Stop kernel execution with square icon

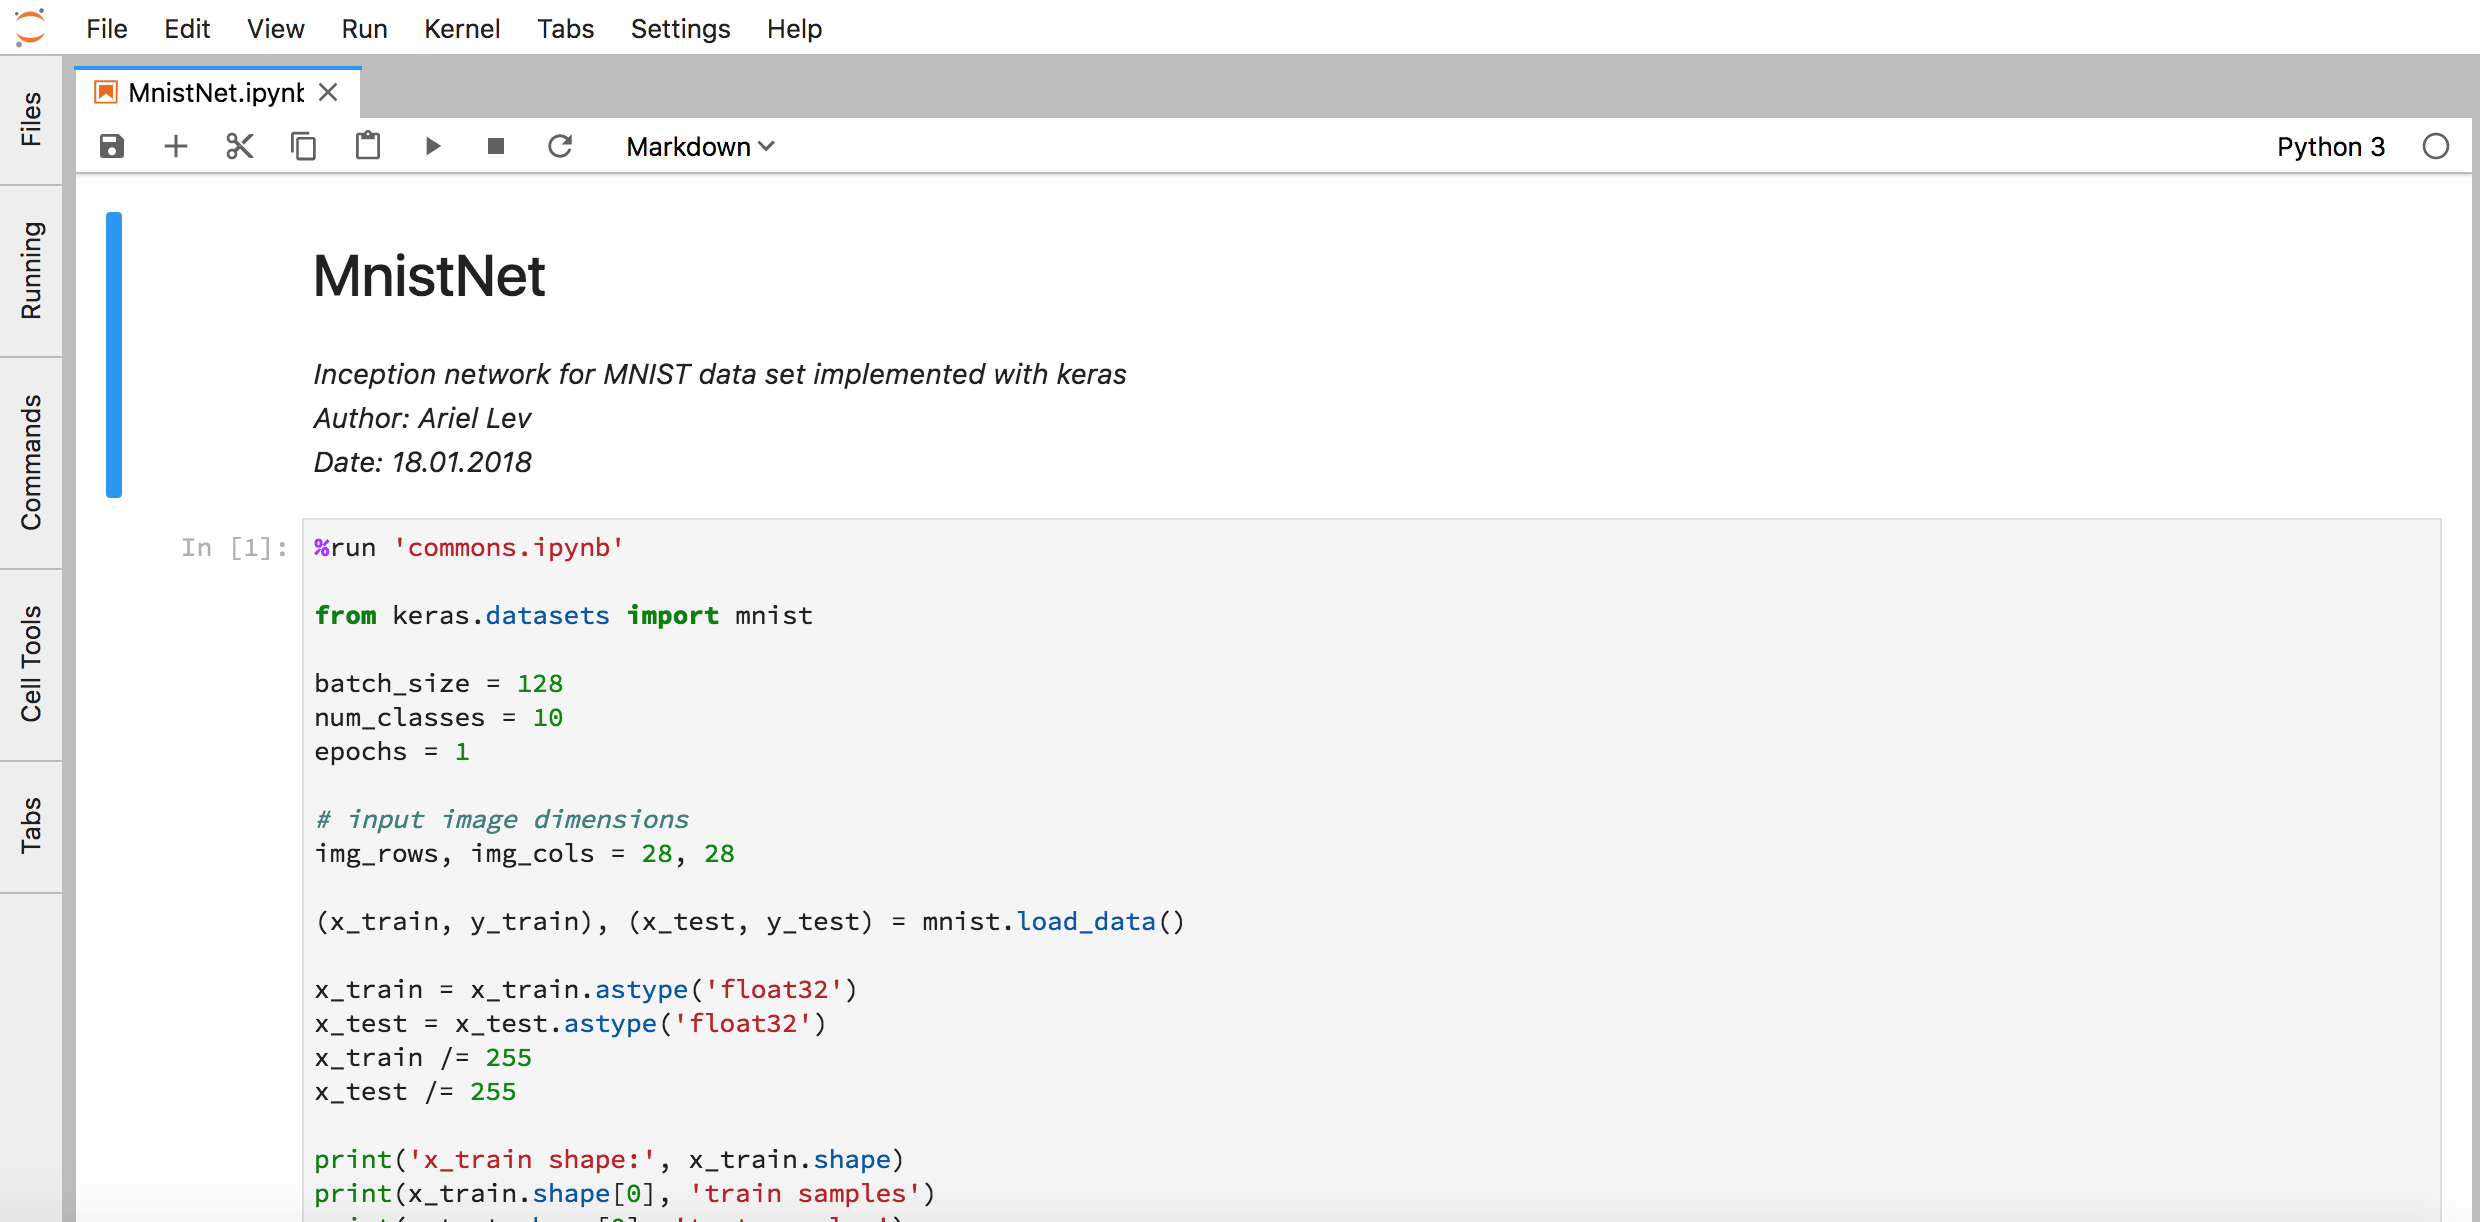[x=496, y=147]
